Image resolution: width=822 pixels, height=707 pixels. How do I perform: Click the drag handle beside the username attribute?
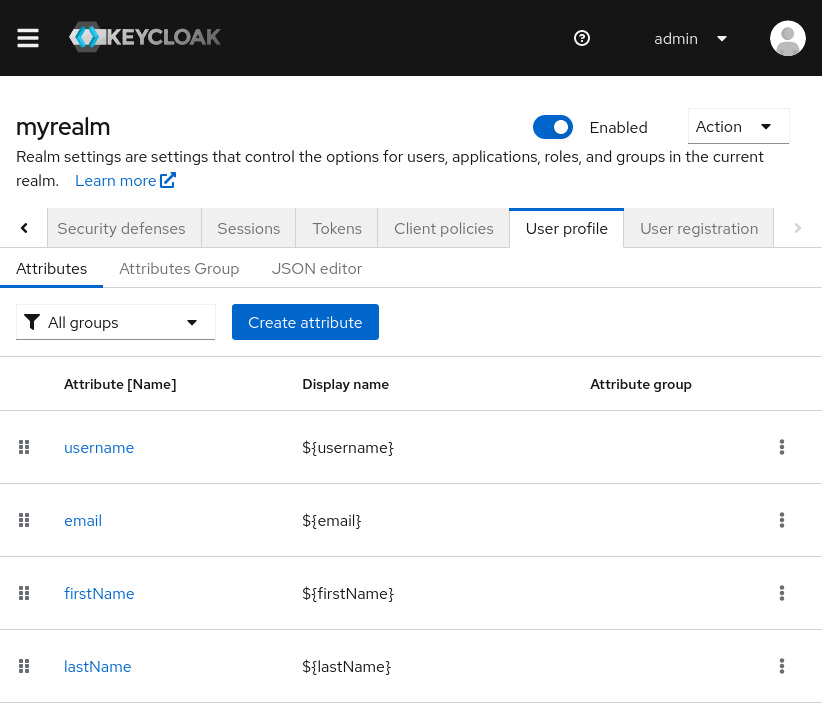click(24, 447)
